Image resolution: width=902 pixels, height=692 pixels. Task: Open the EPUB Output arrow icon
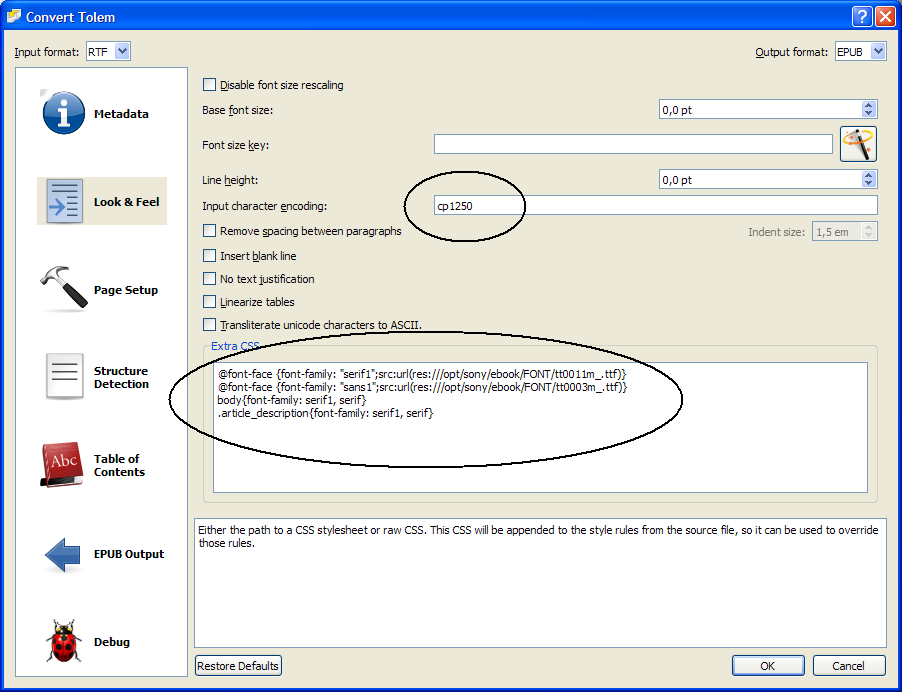pos(62,555)
